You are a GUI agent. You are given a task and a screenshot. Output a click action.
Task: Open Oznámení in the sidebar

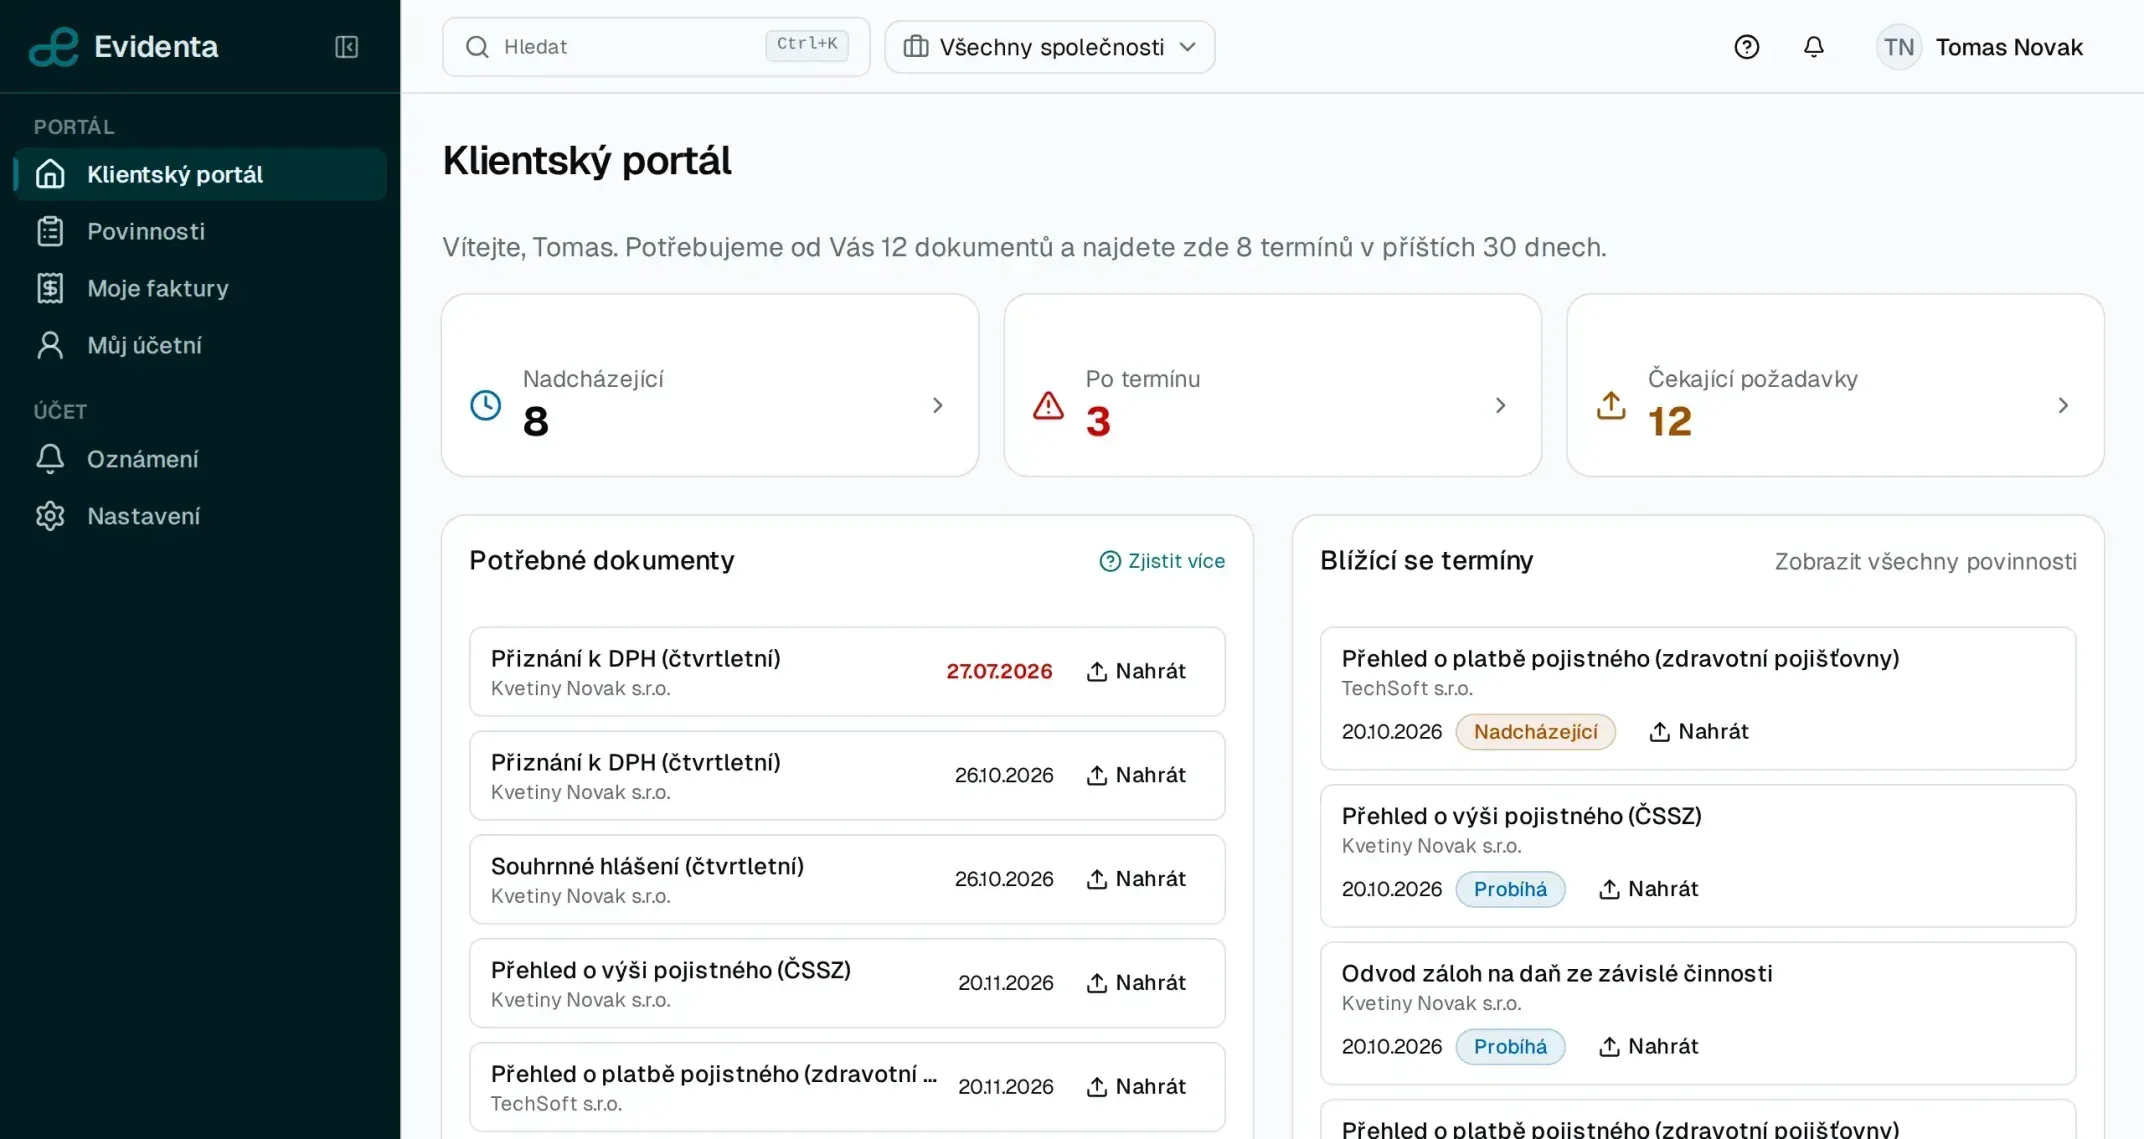tap(200, 459)
